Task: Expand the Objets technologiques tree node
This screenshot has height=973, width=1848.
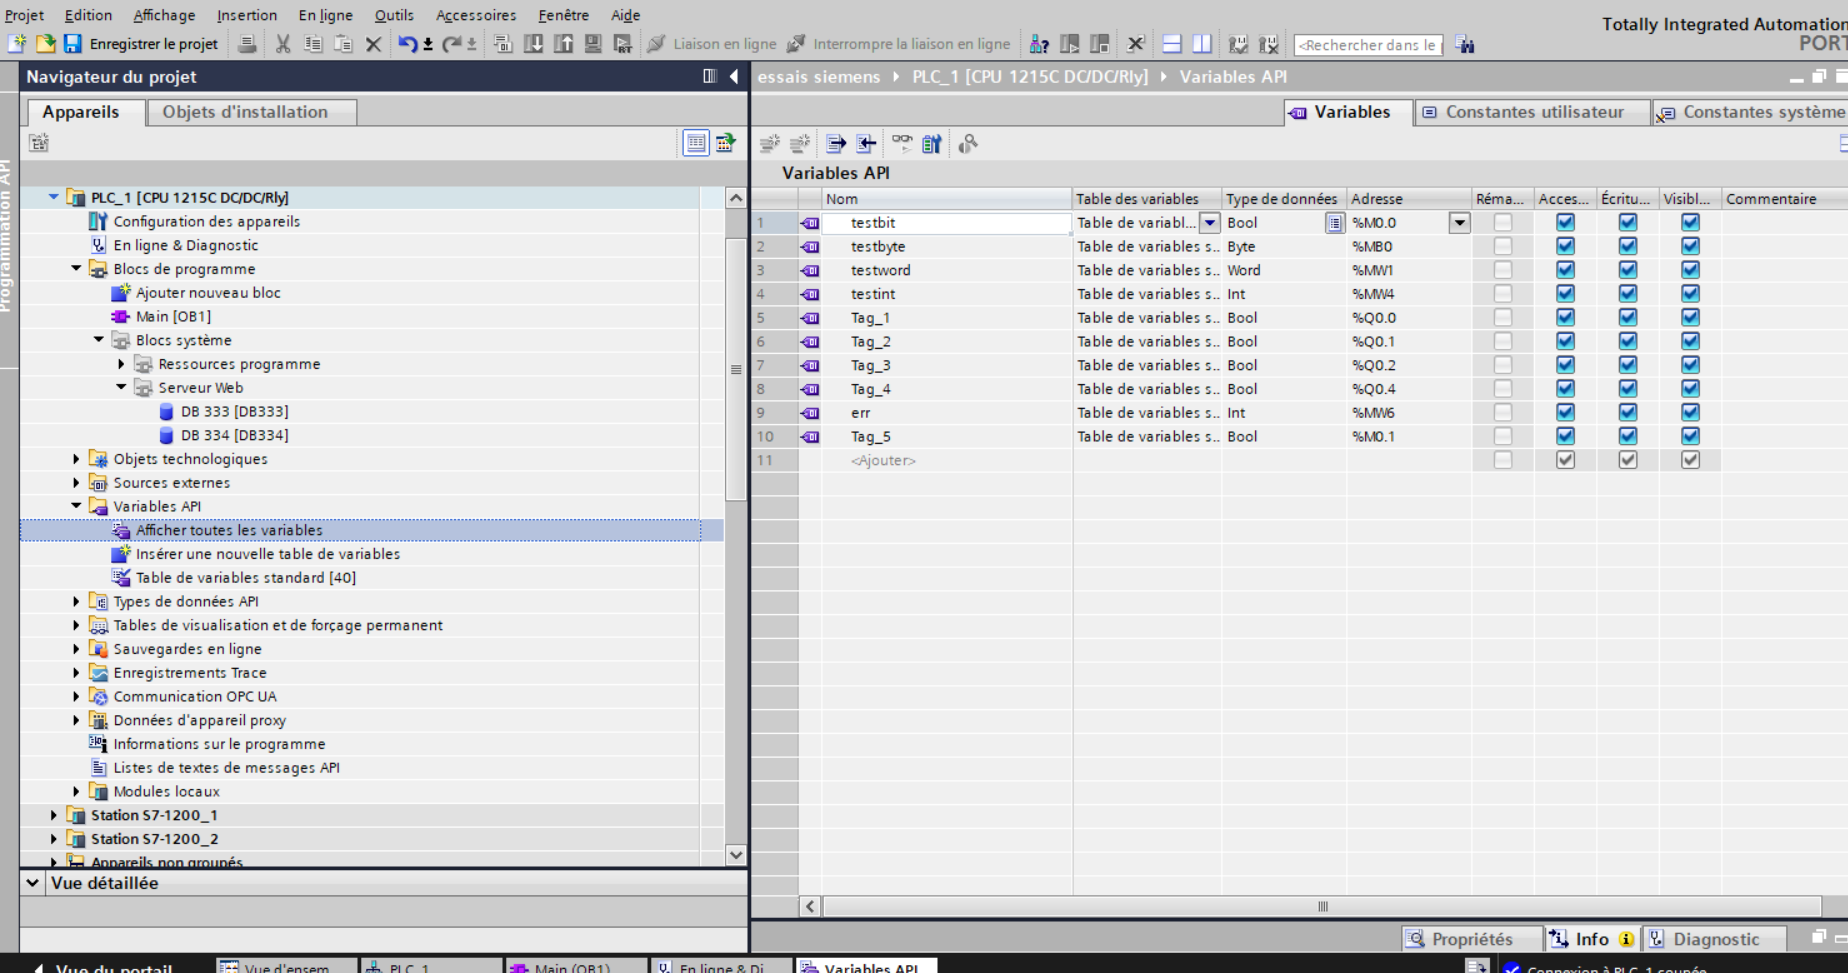Action: (76, 459)
